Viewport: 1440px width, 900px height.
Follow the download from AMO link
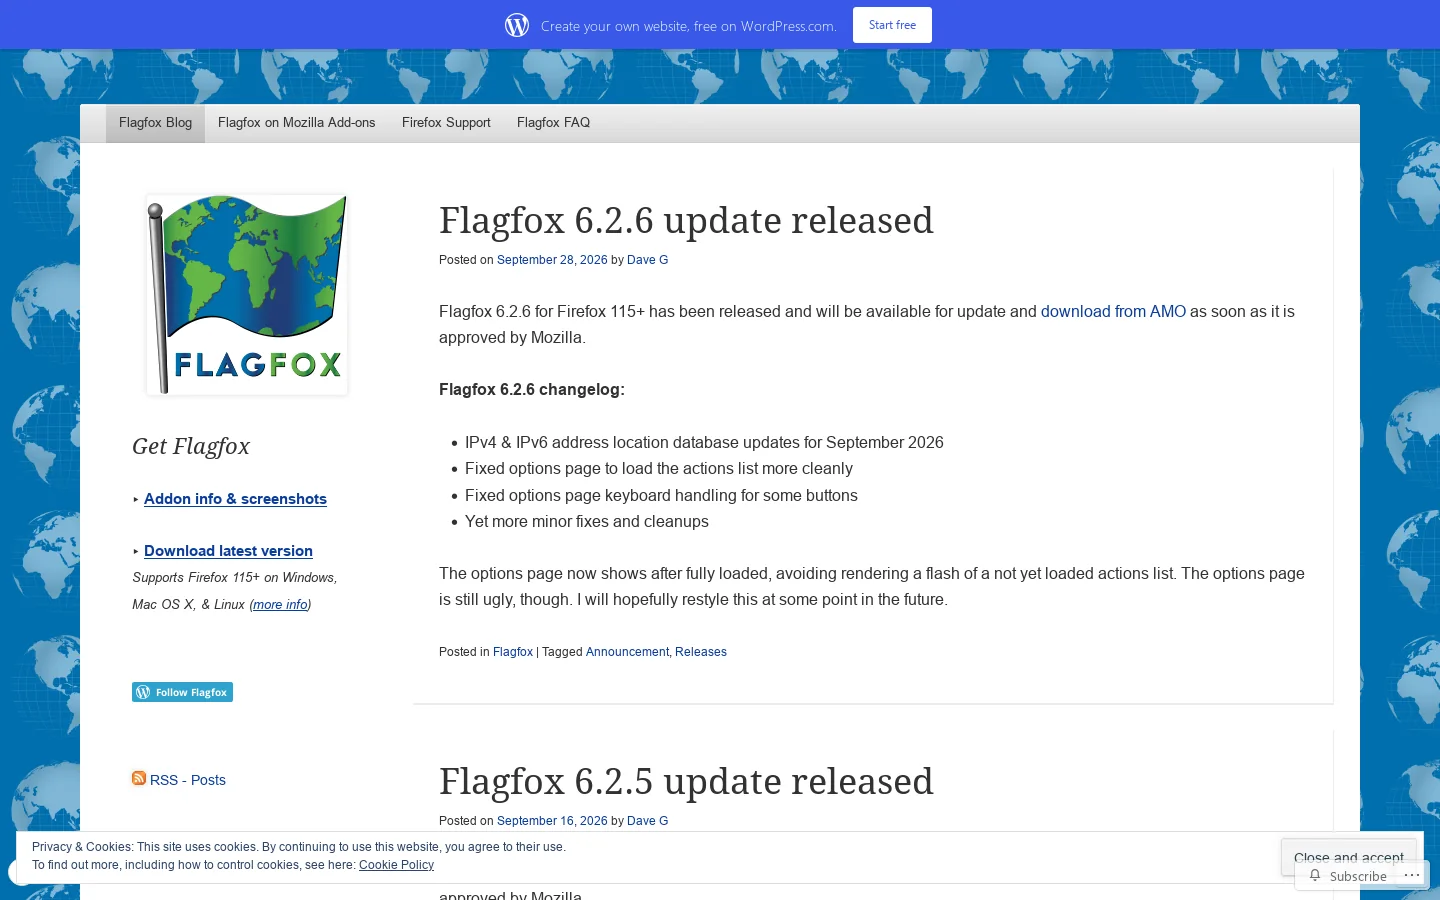[1113, 312]
